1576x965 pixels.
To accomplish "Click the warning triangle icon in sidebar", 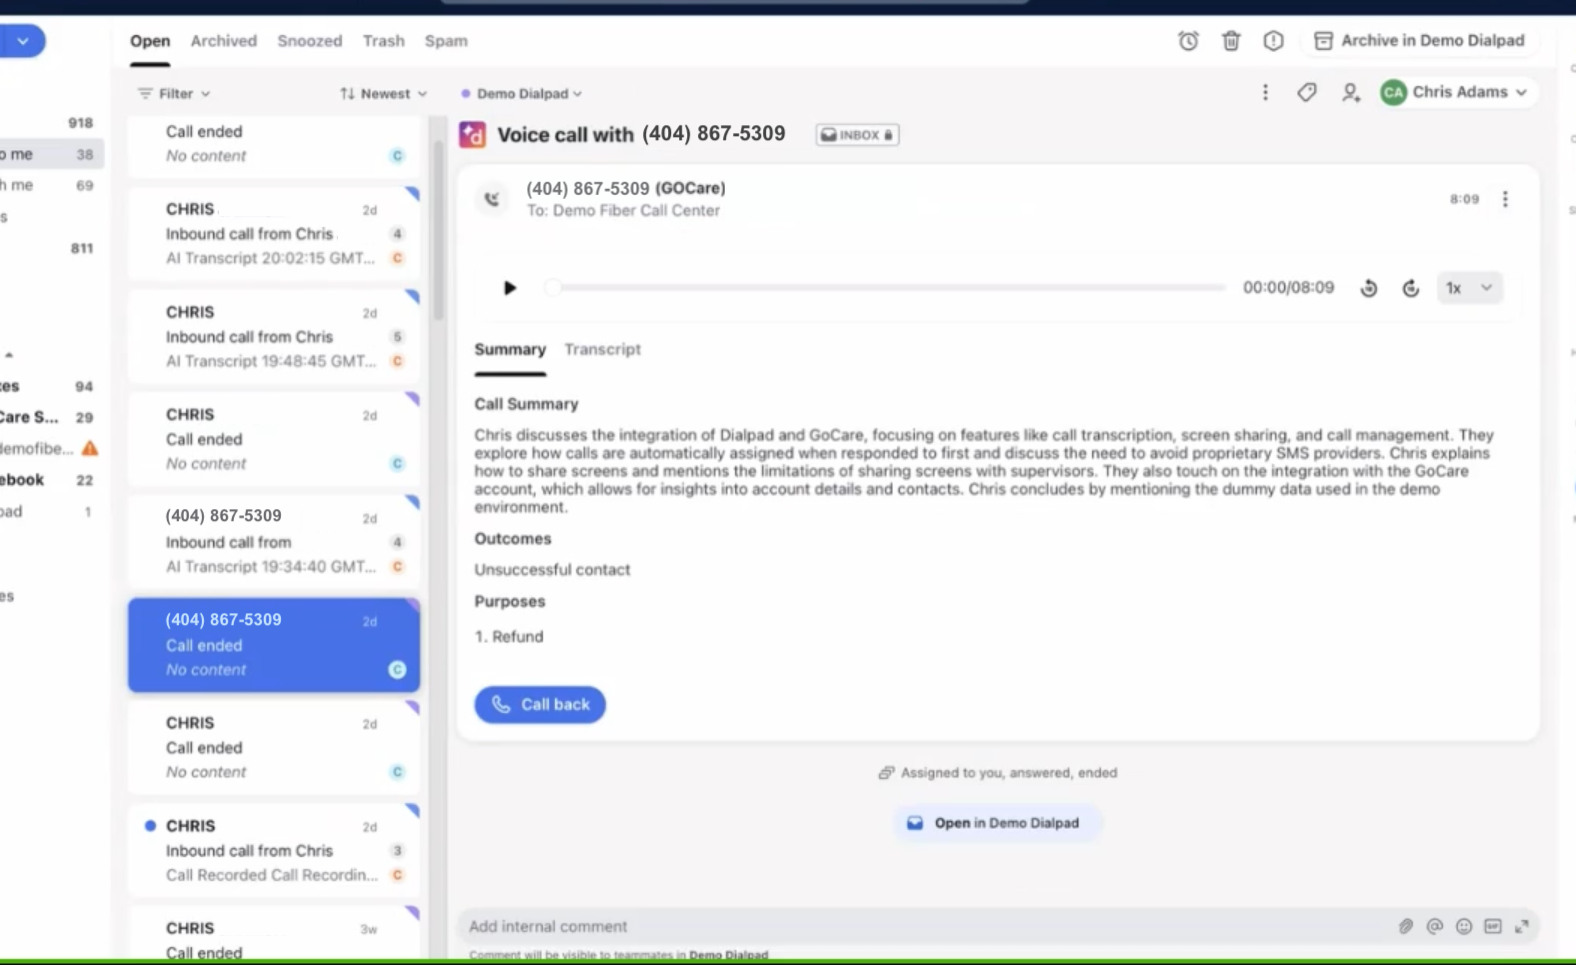I will [90, 448].
